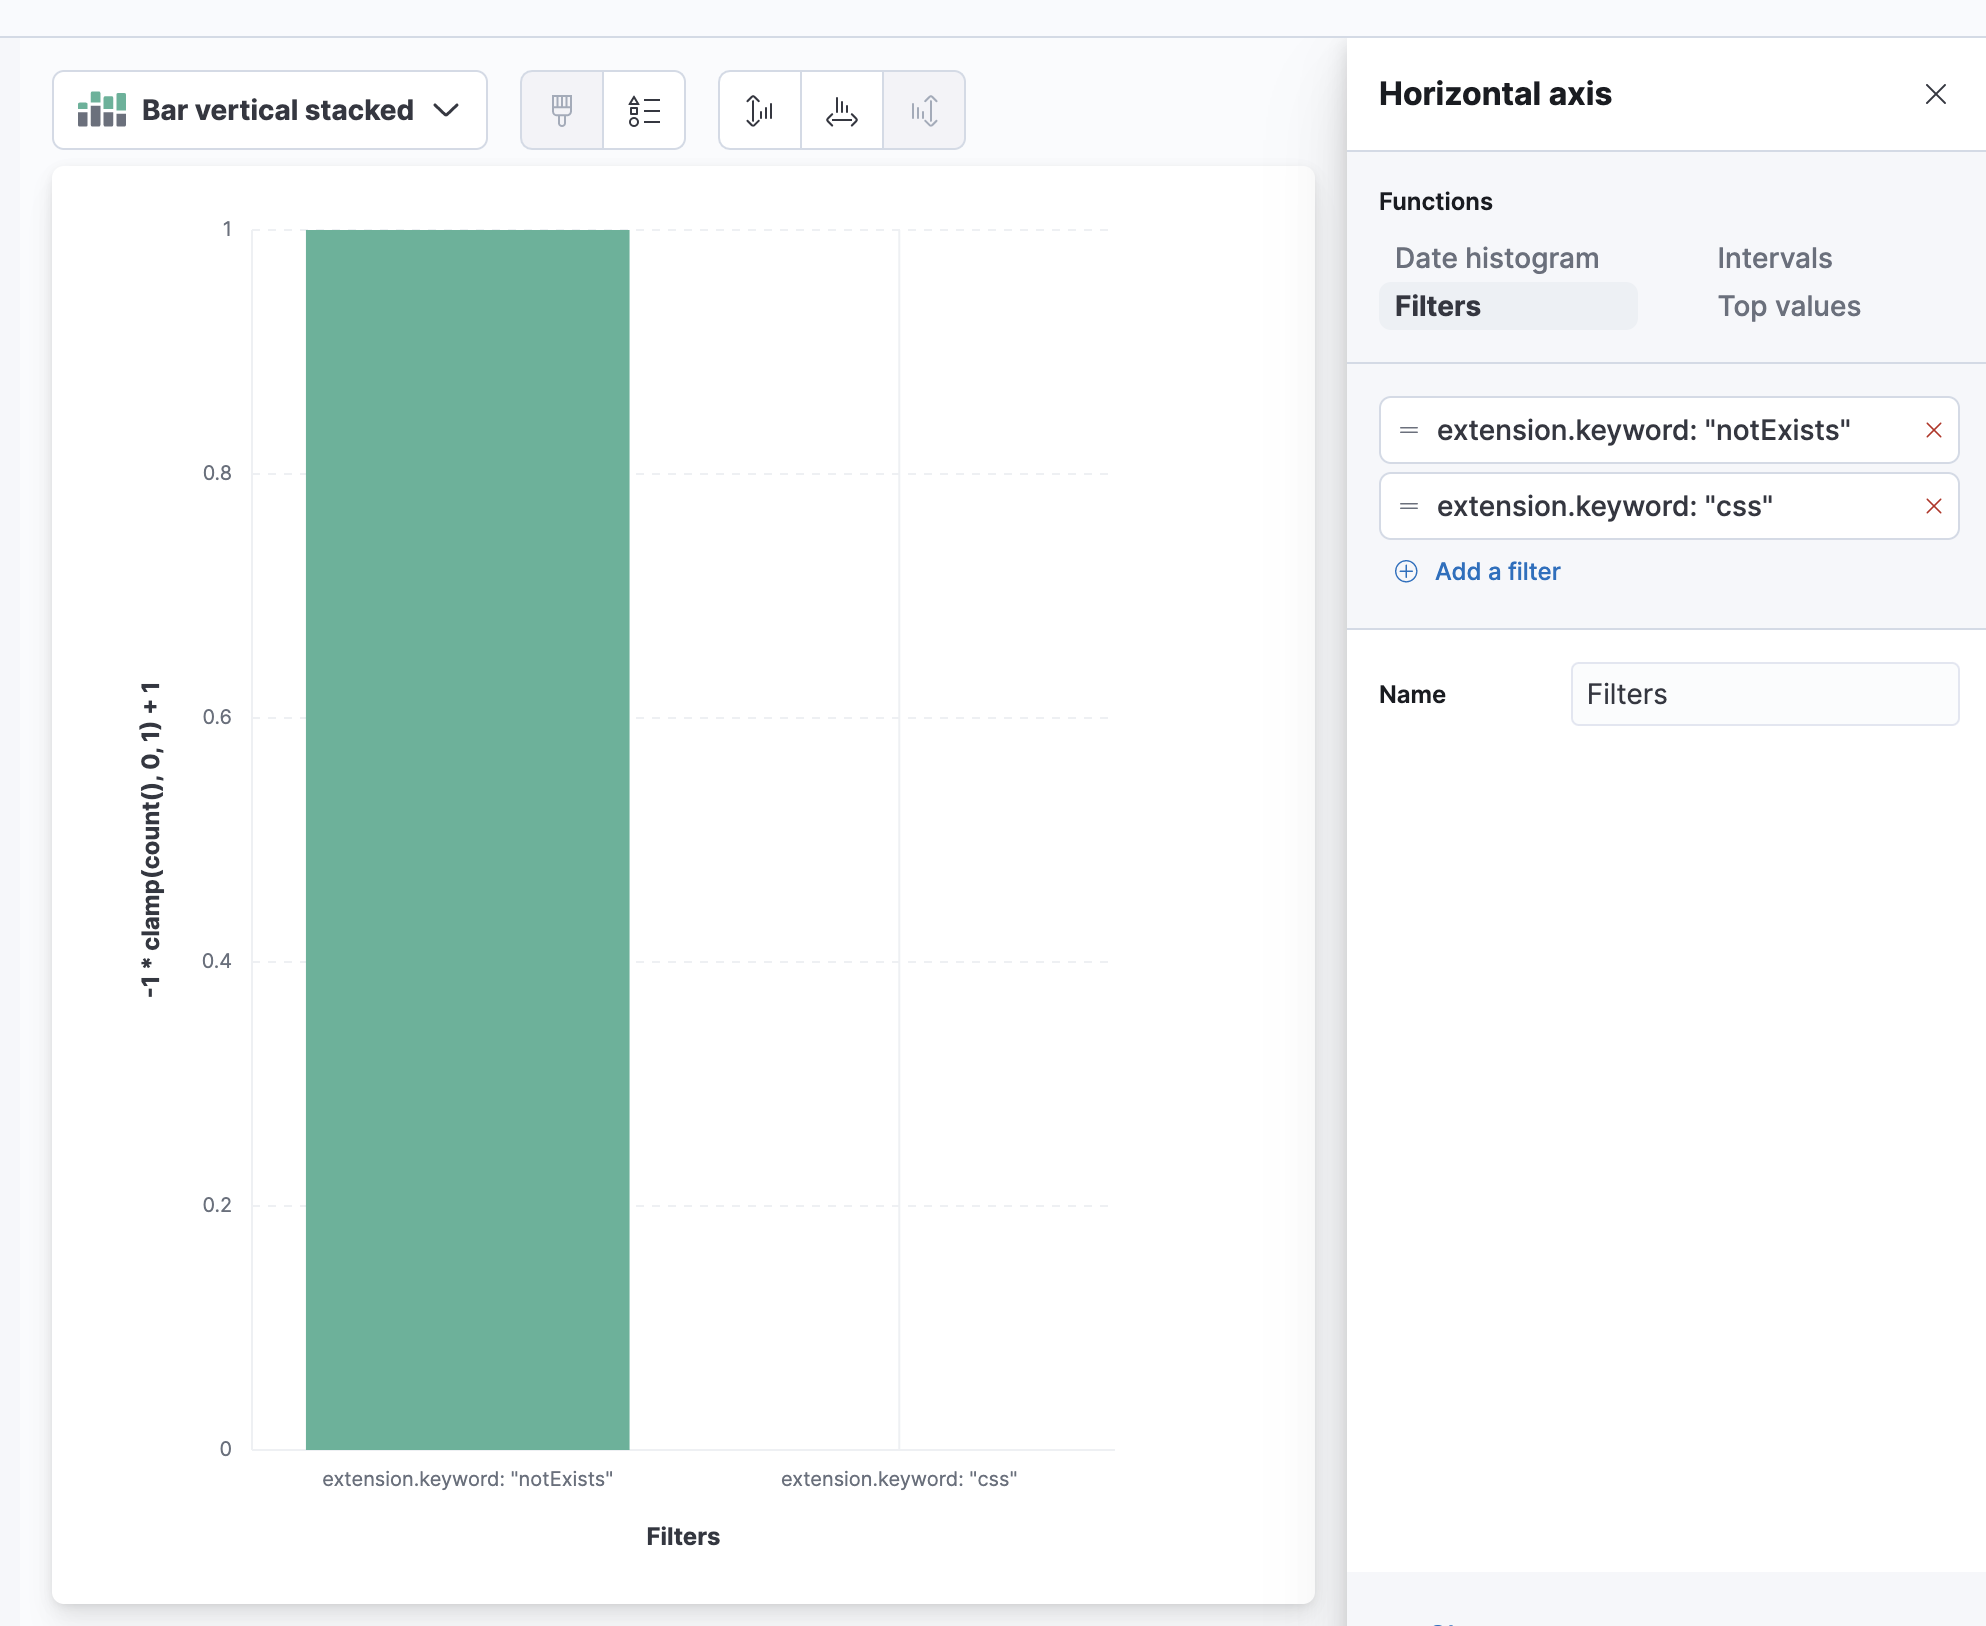Select the Date histogram function
This screenshot has height=1626, width=1986.
[1496, 258]
